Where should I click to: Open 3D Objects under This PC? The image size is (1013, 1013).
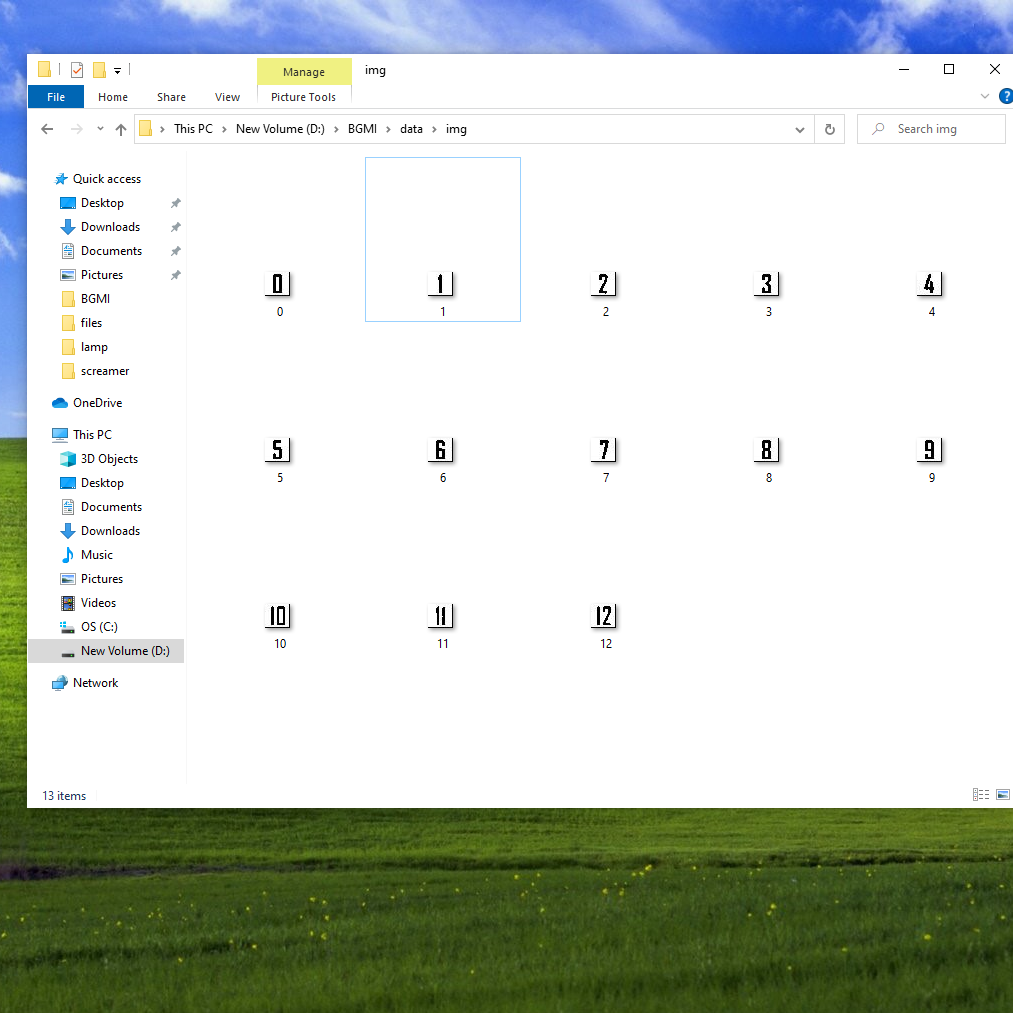click(x=109, y=459)
